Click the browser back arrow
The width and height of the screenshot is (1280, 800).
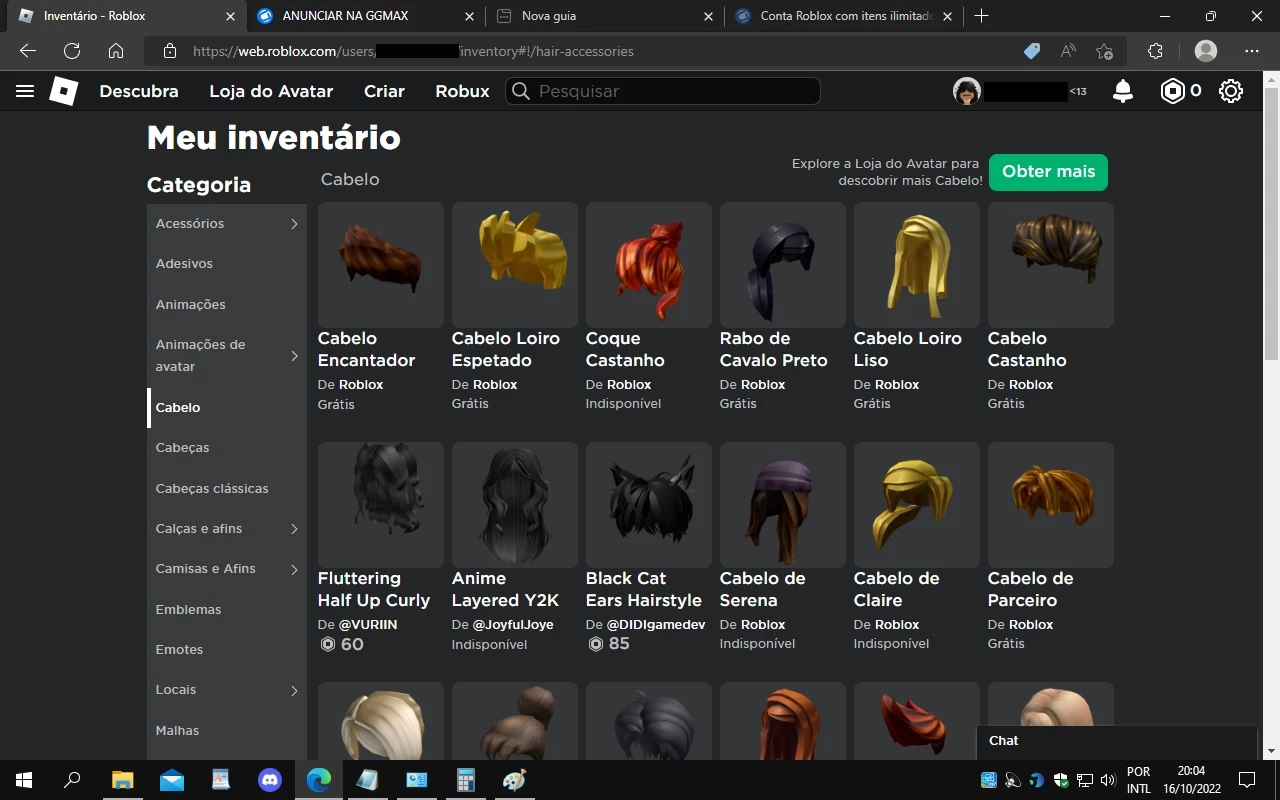tap(28, 51)
